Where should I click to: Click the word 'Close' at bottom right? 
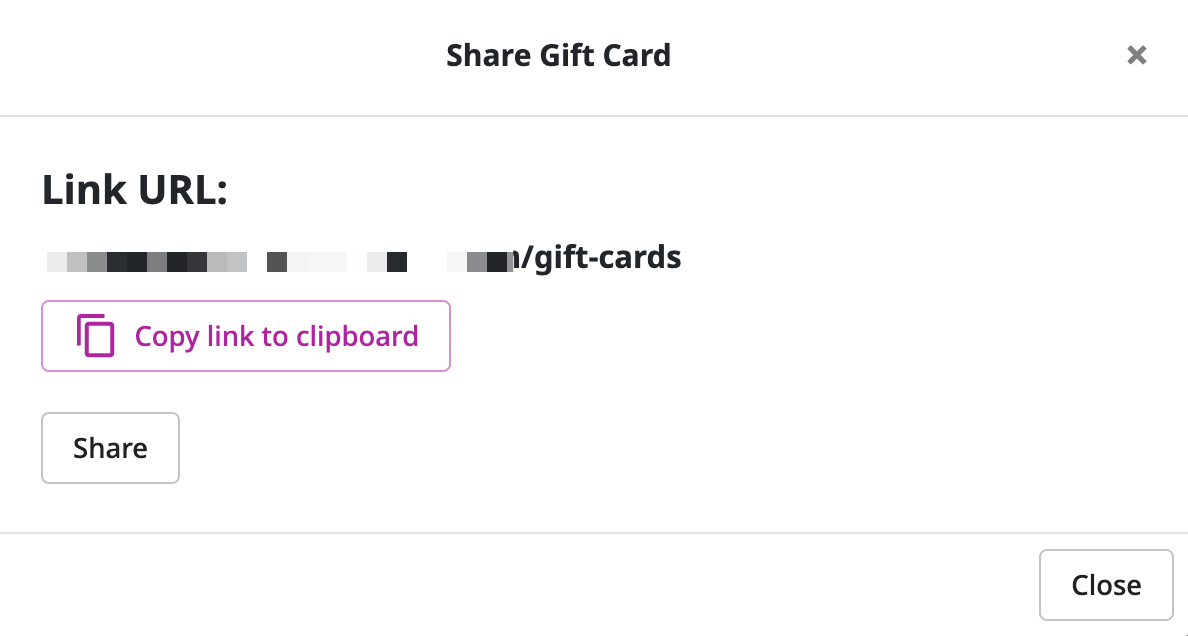coord(1106,585)
